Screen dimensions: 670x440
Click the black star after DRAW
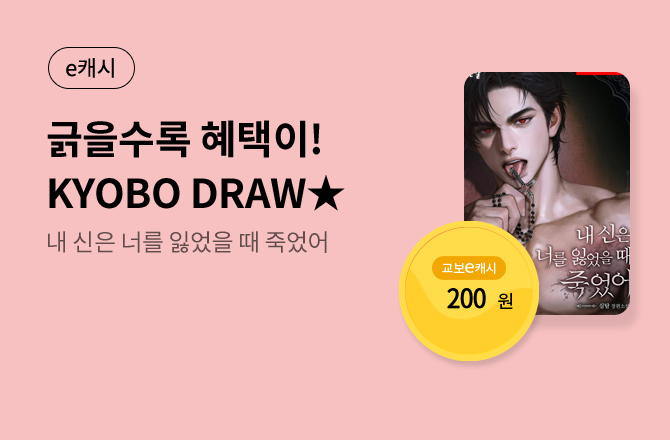coord(326,194)
